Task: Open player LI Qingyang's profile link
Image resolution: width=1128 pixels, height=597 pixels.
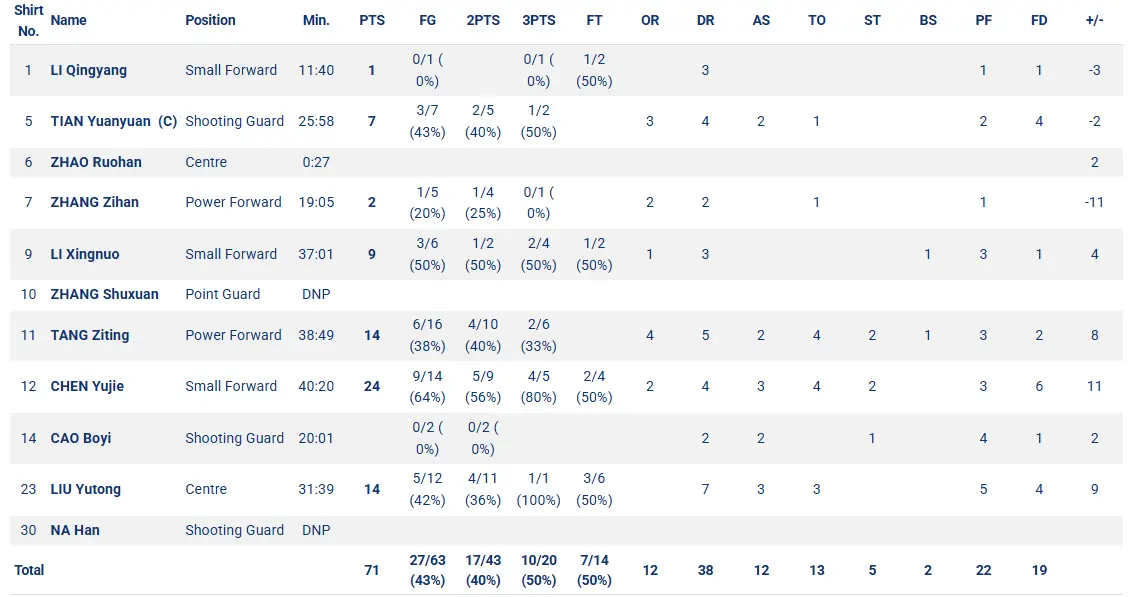Action: pos(88,70)
